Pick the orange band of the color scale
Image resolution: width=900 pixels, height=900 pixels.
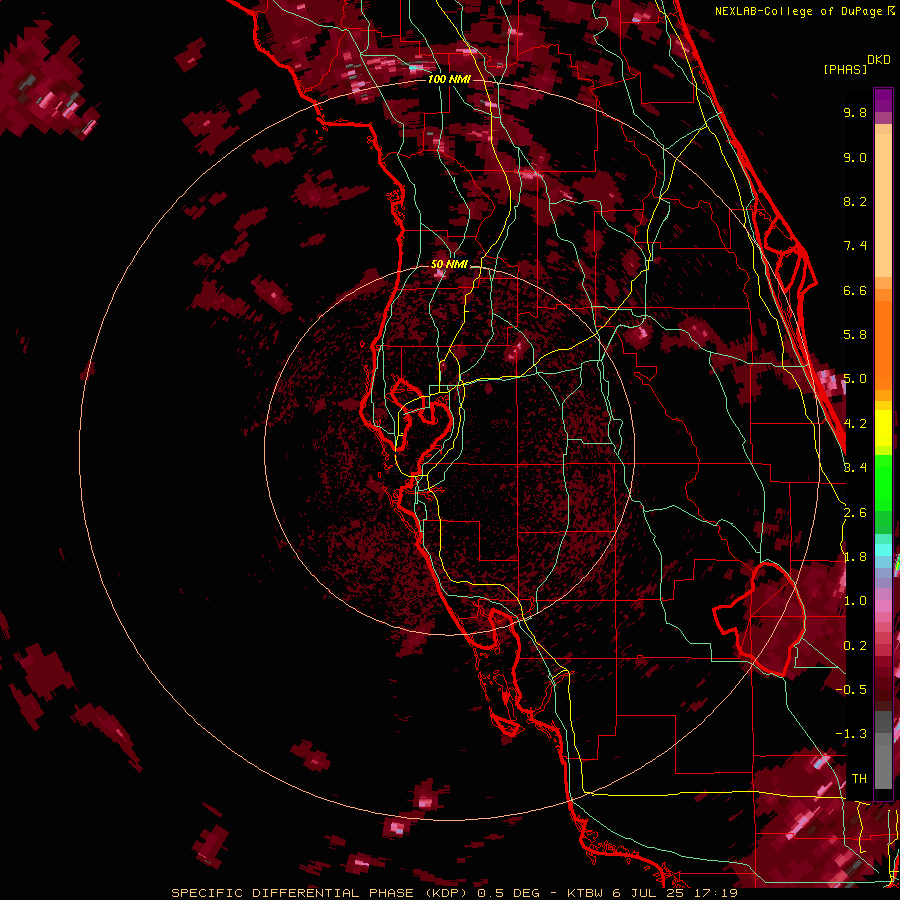point(883,342)
